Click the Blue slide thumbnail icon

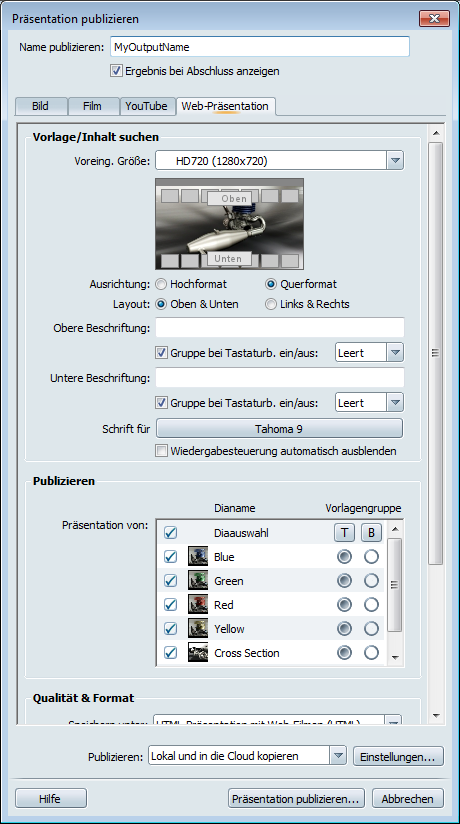(198, 557)
